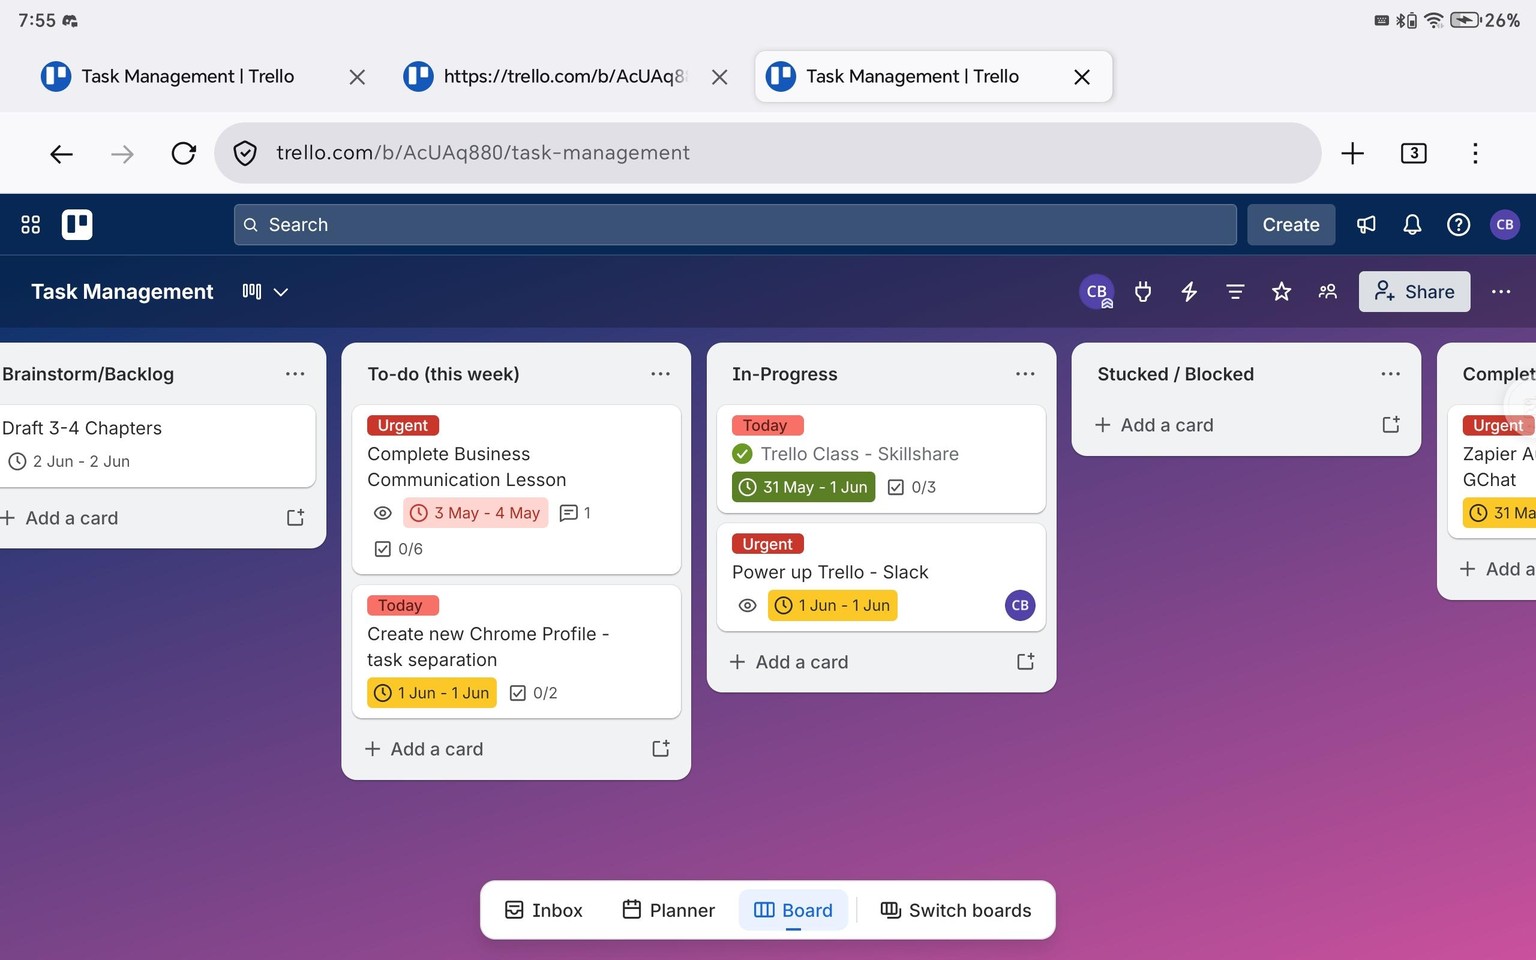Open the Automation lightning icon
Image resolution: width=1536 pixels, height=960 pixels.
click(x=1189, y=292)
